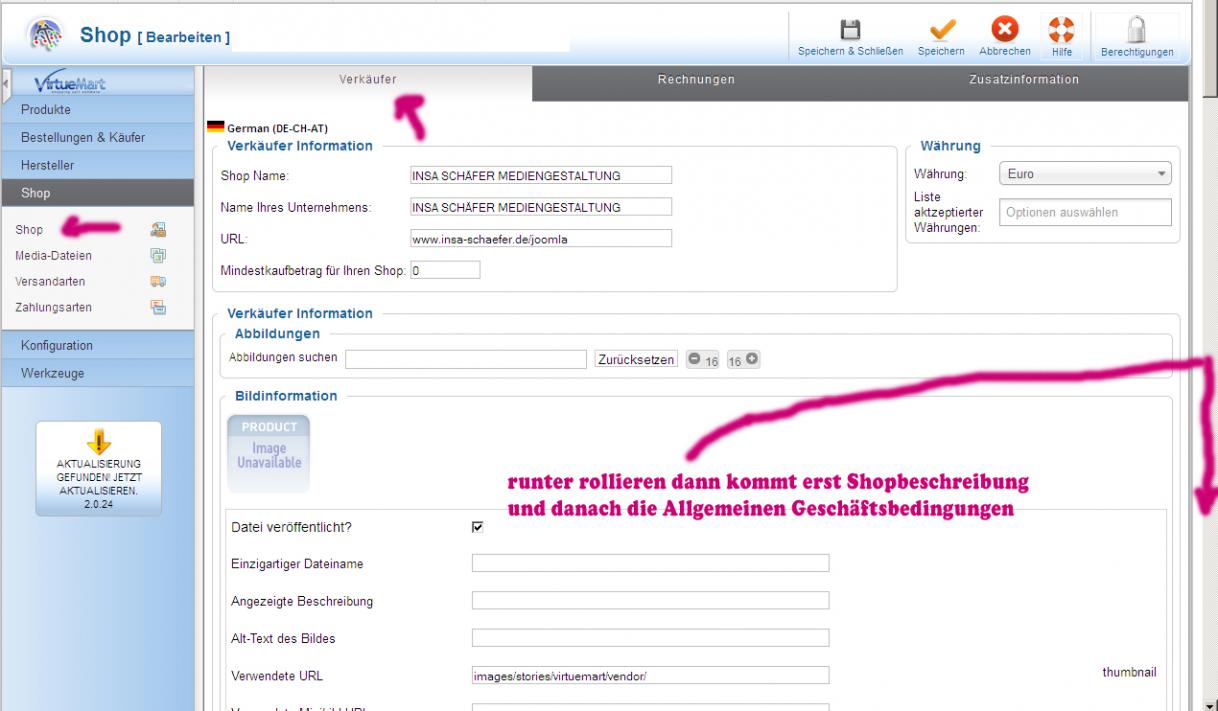Click the Speichern checkmark icon
The height and width of the screenshot is (711, 1218).
[x=941, y=31]
